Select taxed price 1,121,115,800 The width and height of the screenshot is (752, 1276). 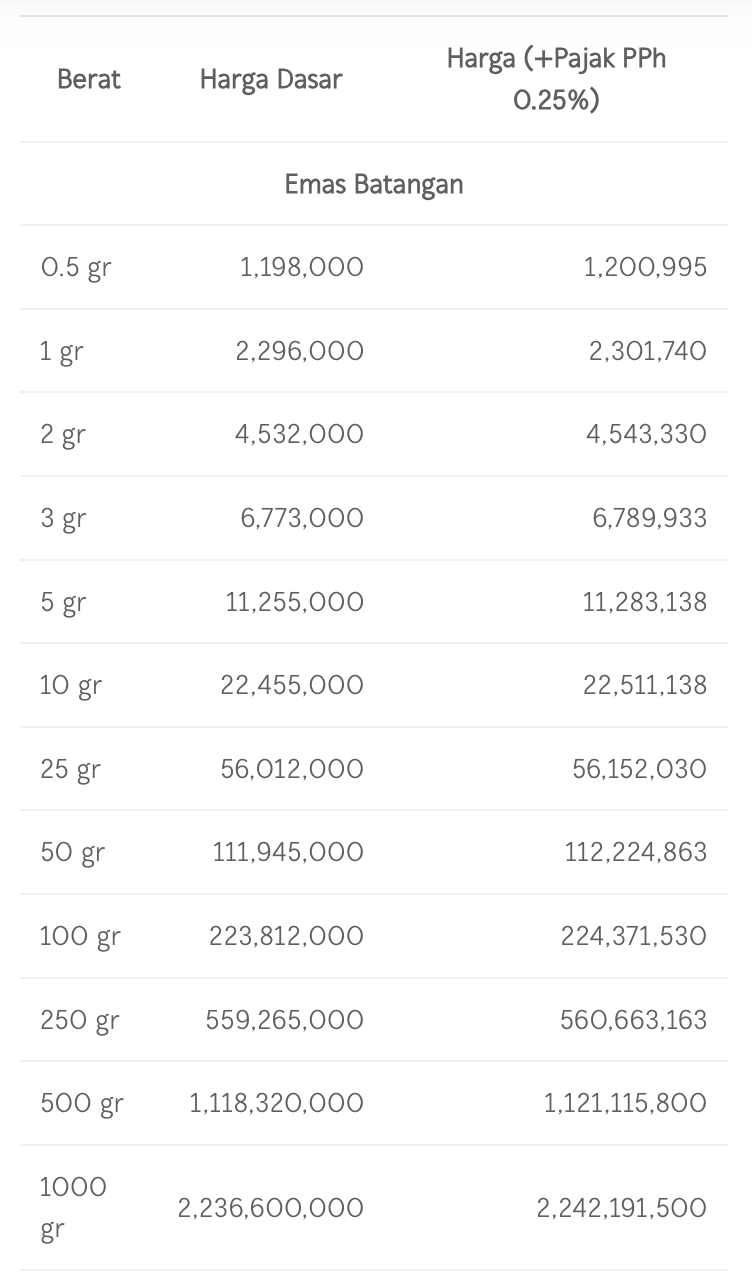click(625, 1103)
